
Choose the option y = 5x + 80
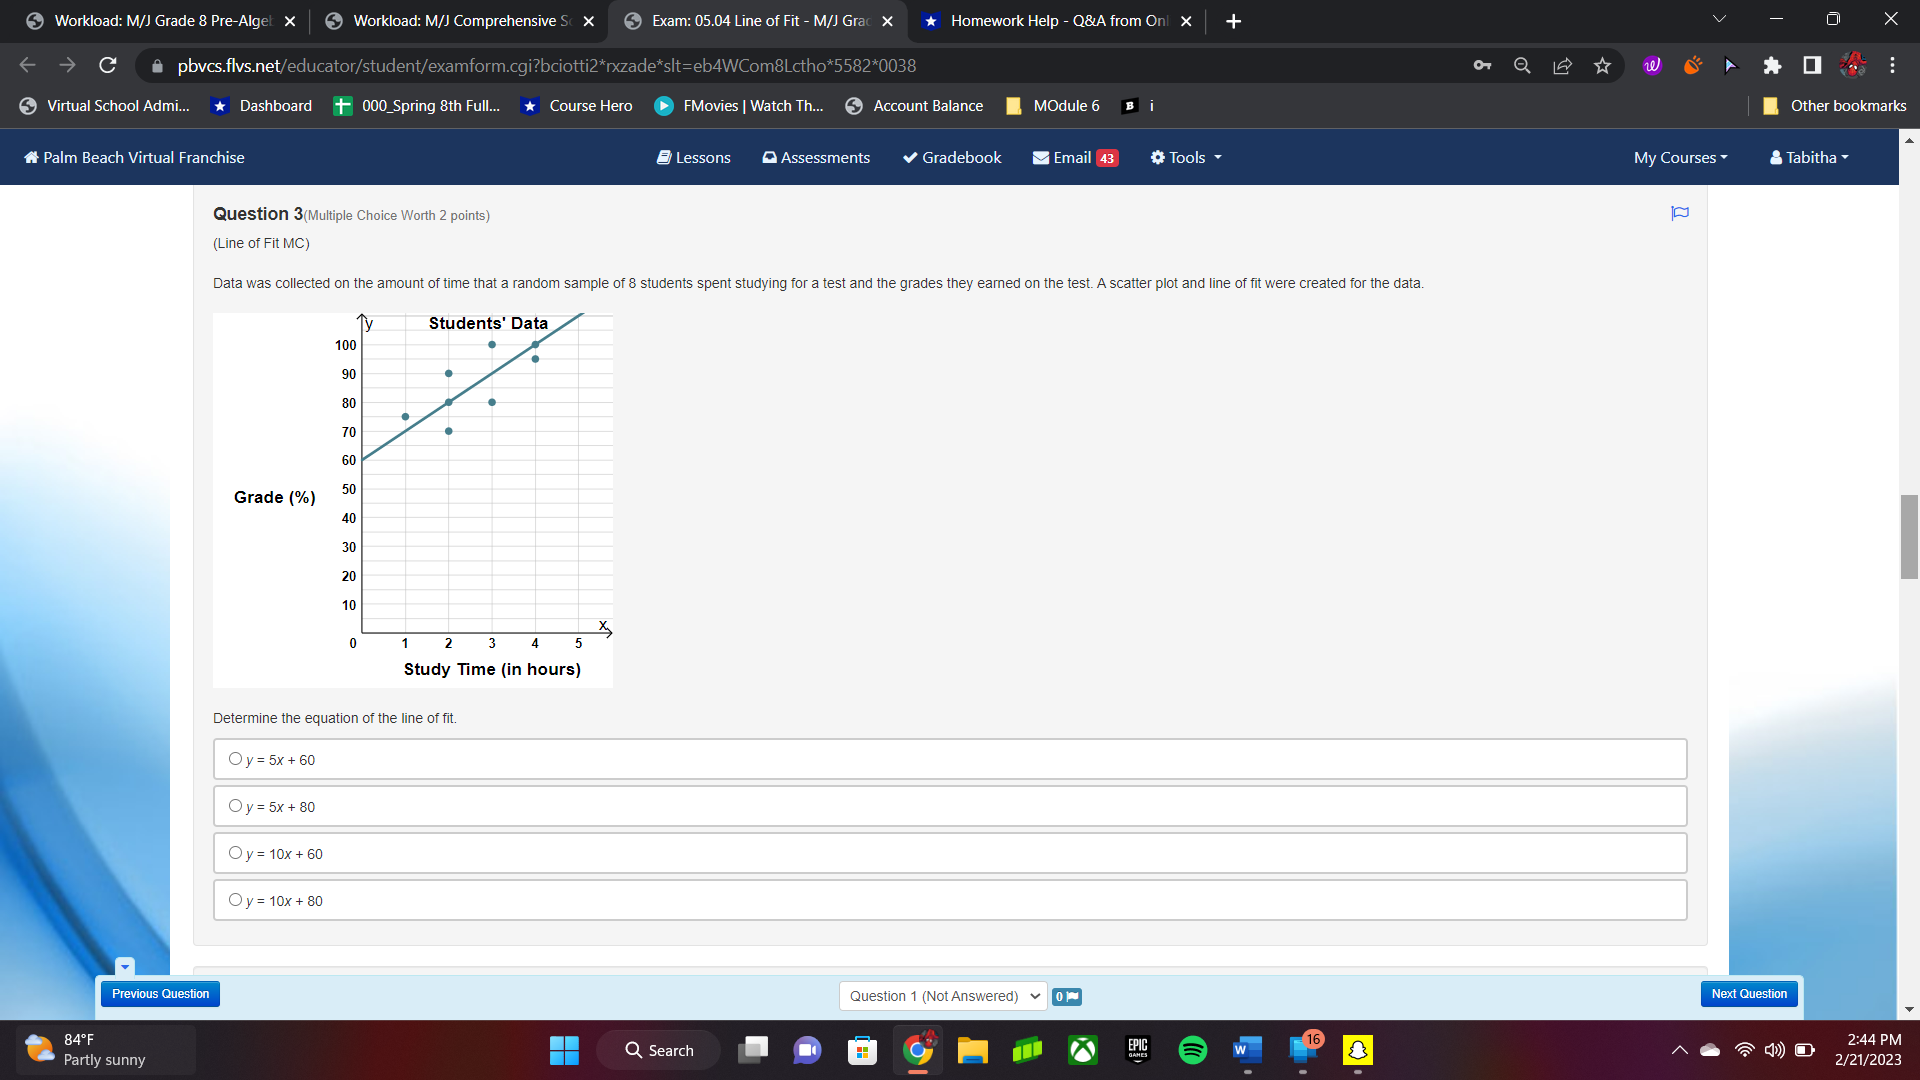click(x=235, y=804)
